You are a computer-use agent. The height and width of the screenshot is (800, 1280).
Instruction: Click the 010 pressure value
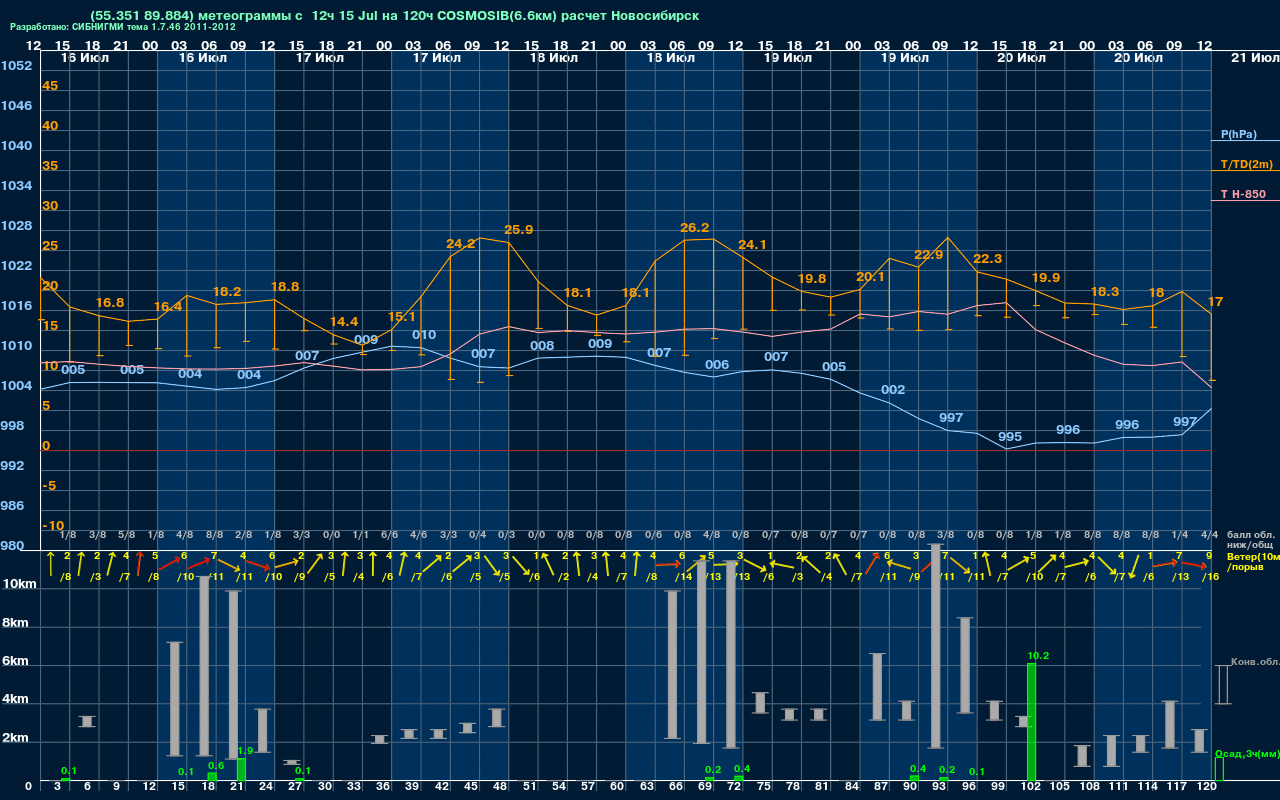[424, 335]
